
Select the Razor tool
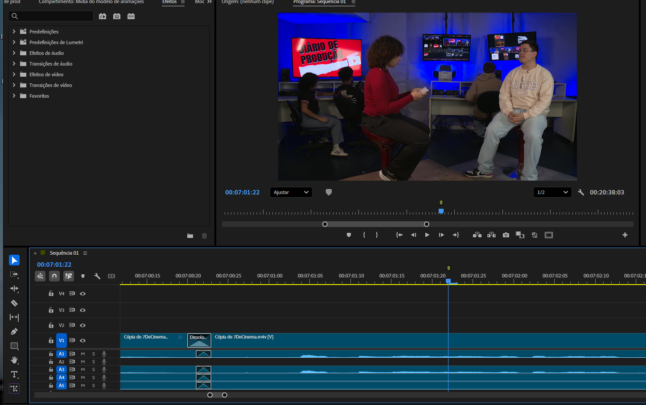(x=14, y=303)
